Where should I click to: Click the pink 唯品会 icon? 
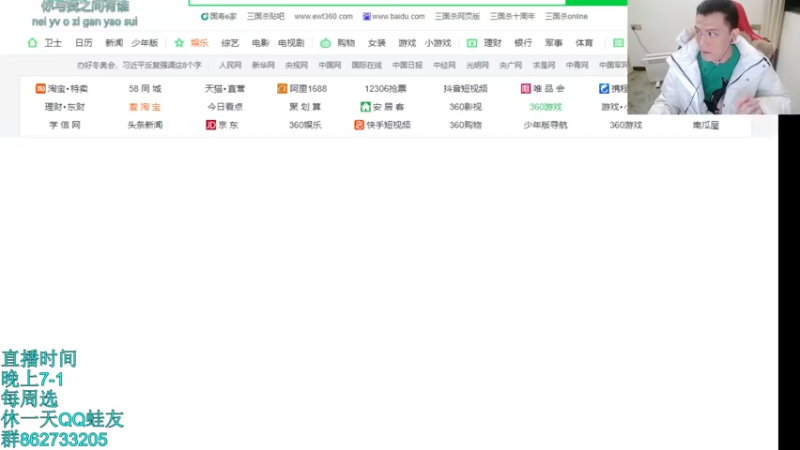[x=526, y=88]
